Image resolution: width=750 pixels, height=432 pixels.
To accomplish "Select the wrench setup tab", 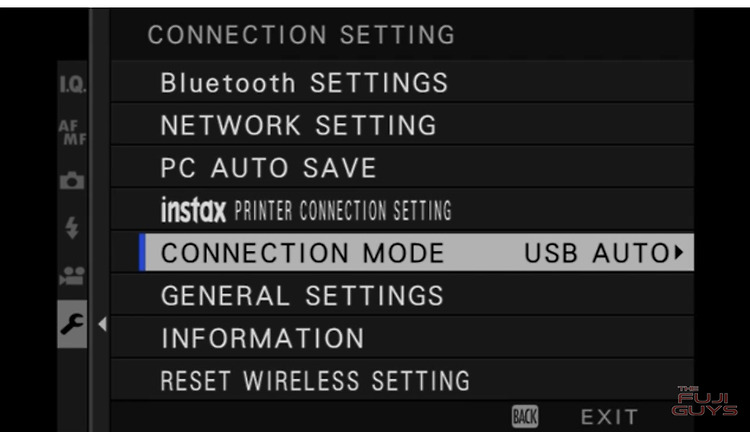I will (x=72, y=324).
